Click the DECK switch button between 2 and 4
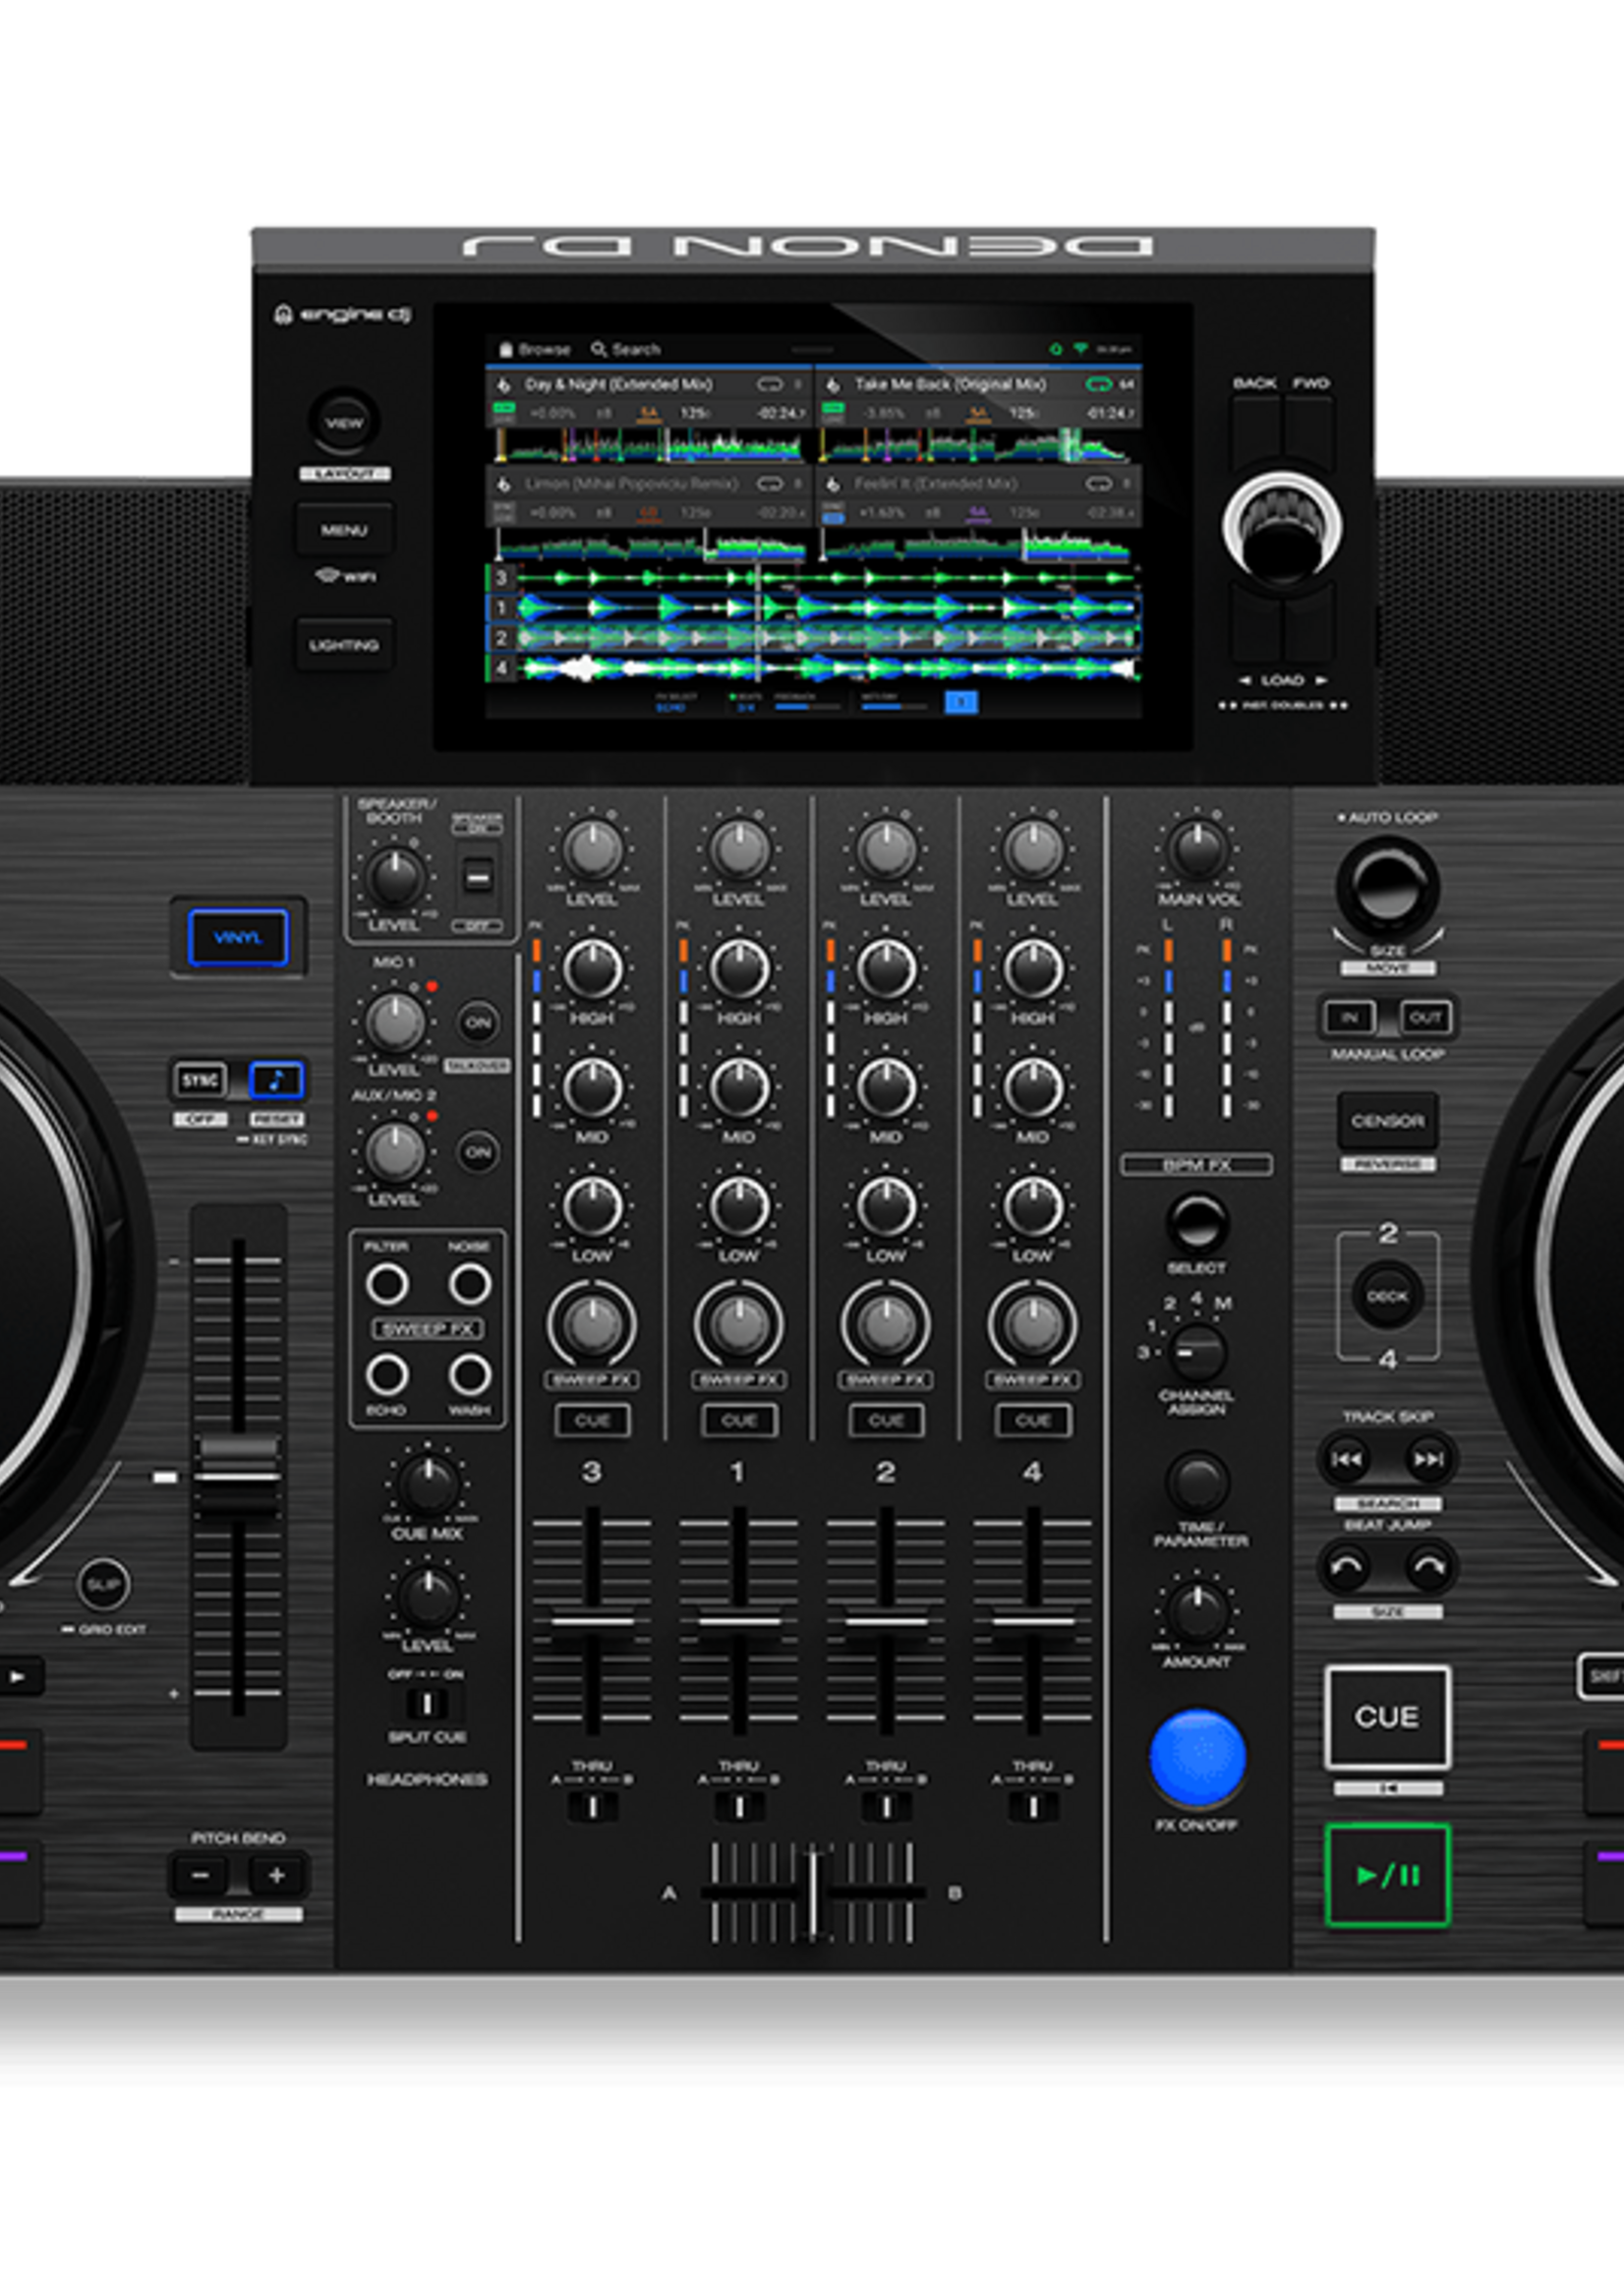The width and height of the screenshot is (1624, 2274). coord(1387,1296)
